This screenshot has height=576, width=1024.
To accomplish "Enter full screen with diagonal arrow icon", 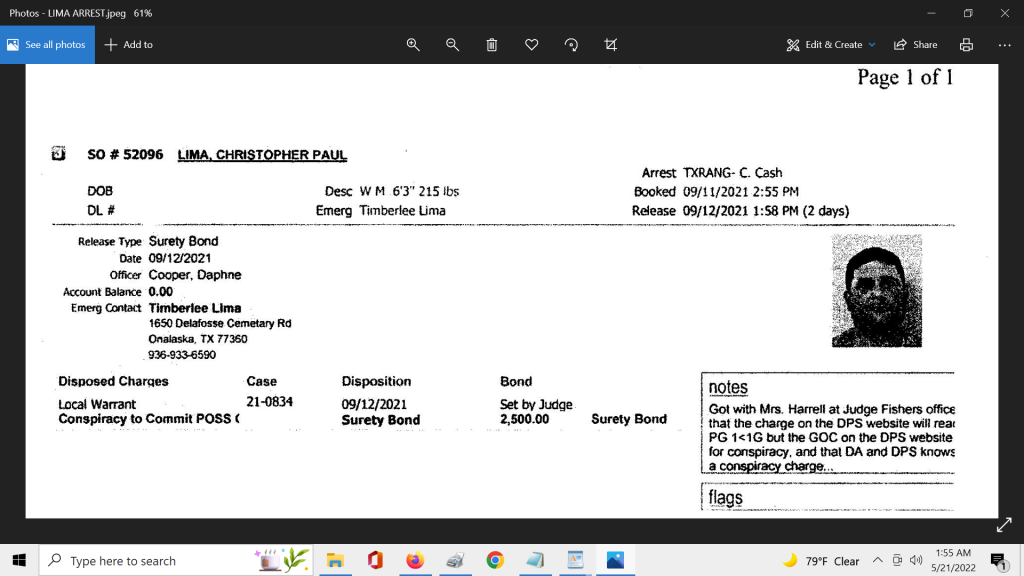I will pyautogui.click(x=1004, y=524).
